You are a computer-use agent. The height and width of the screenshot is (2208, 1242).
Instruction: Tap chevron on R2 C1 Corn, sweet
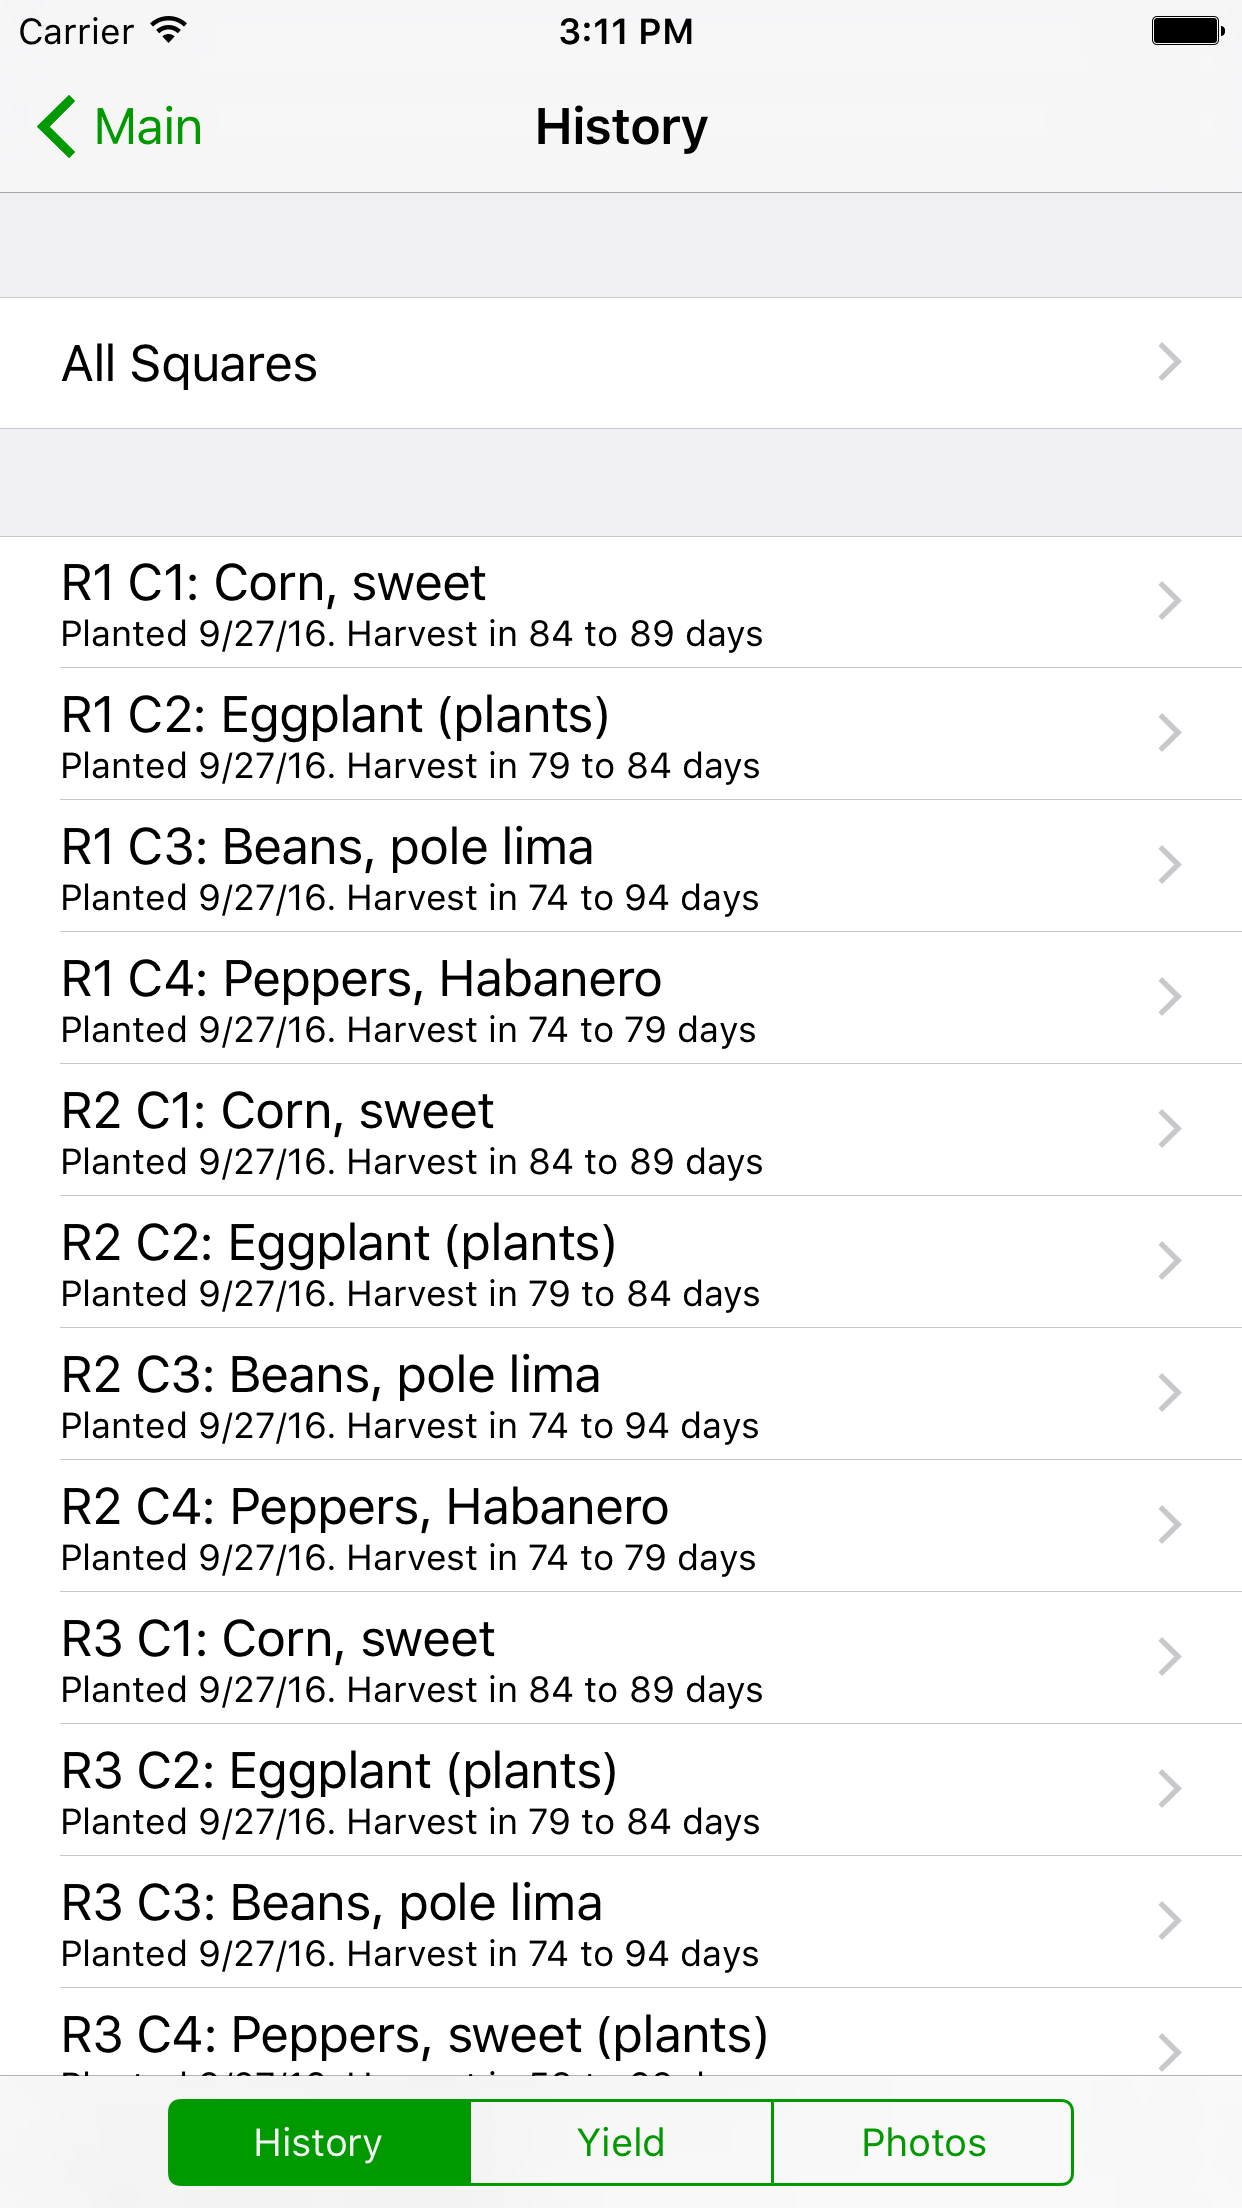[1169, 1129]
